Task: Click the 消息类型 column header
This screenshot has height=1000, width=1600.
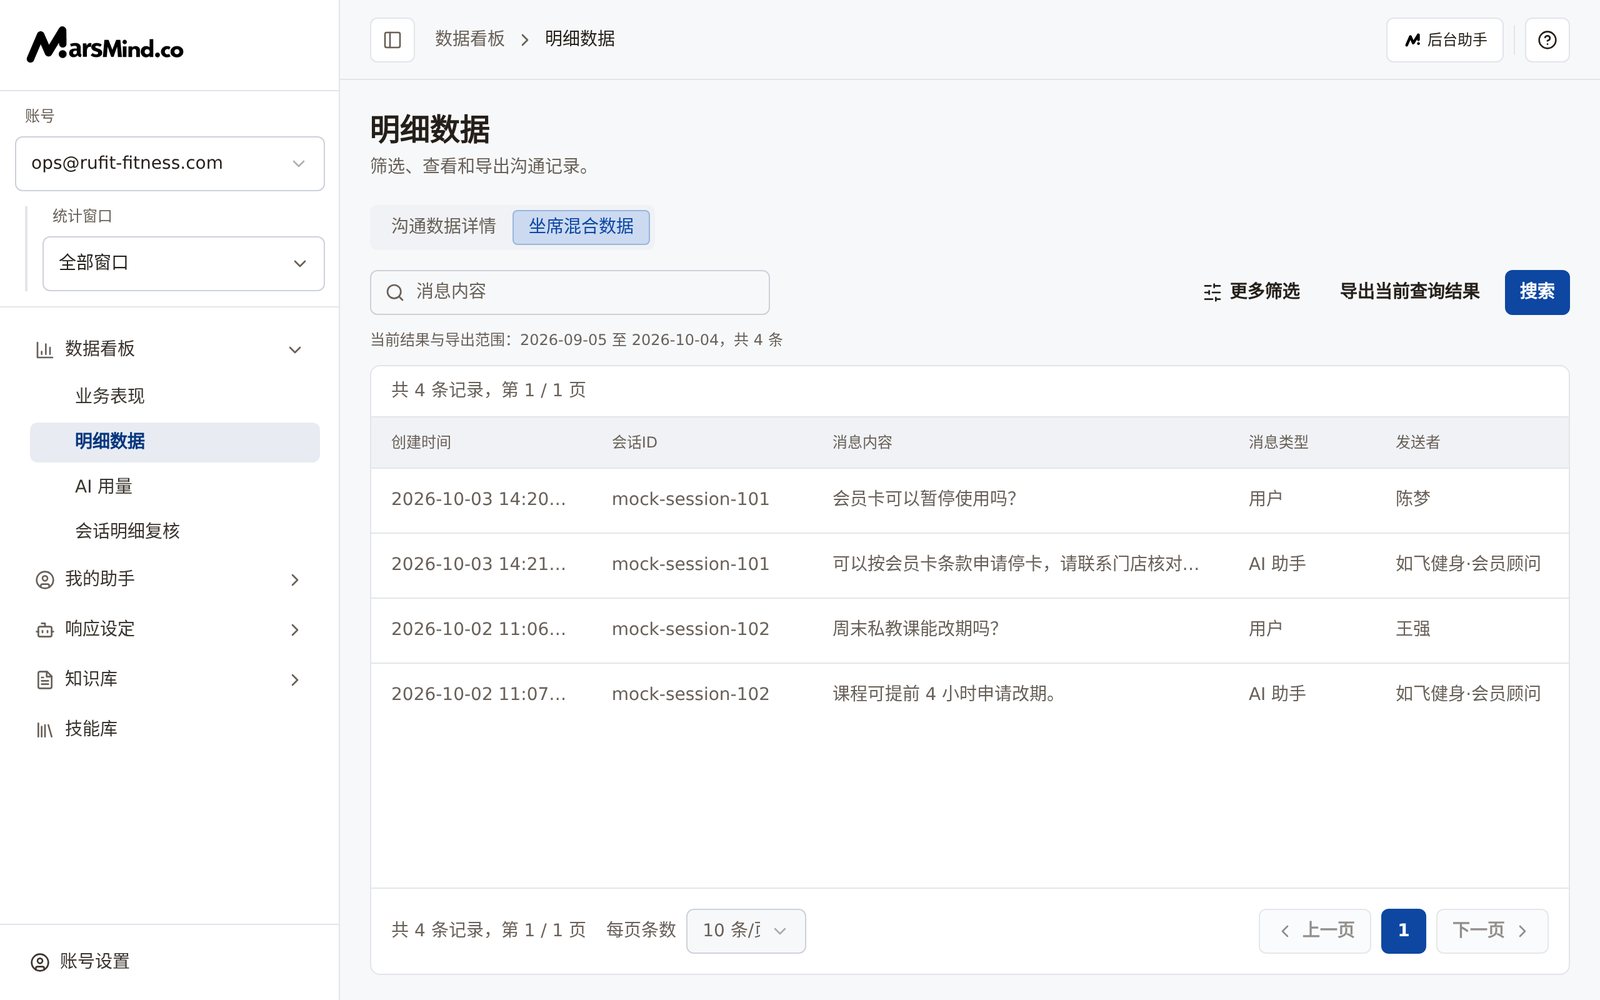Action: click(x=1278, y=442)
